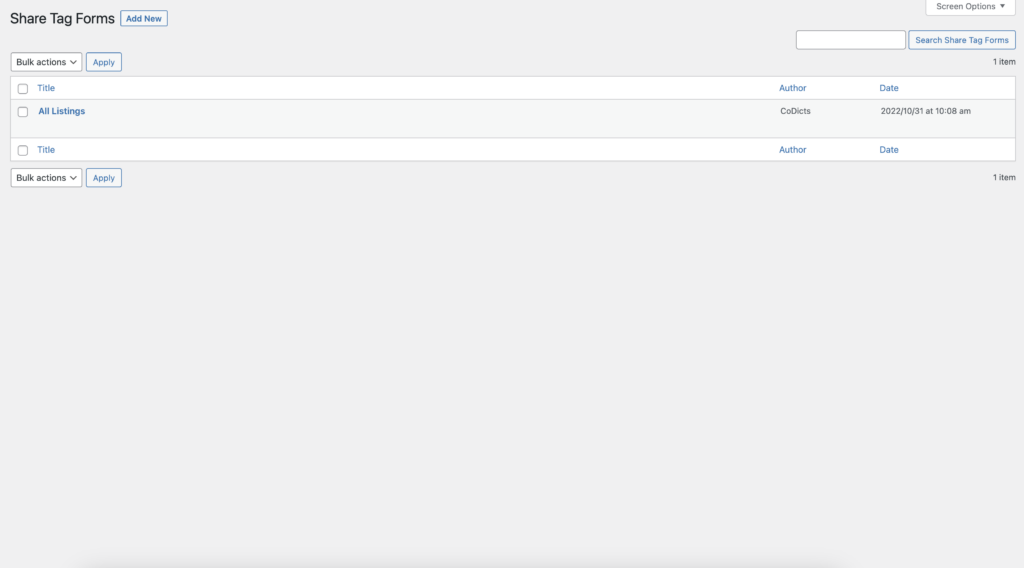1024x568 pixels.
Task: Sort by Author in the table header
Action: click(x=792, y=88)
